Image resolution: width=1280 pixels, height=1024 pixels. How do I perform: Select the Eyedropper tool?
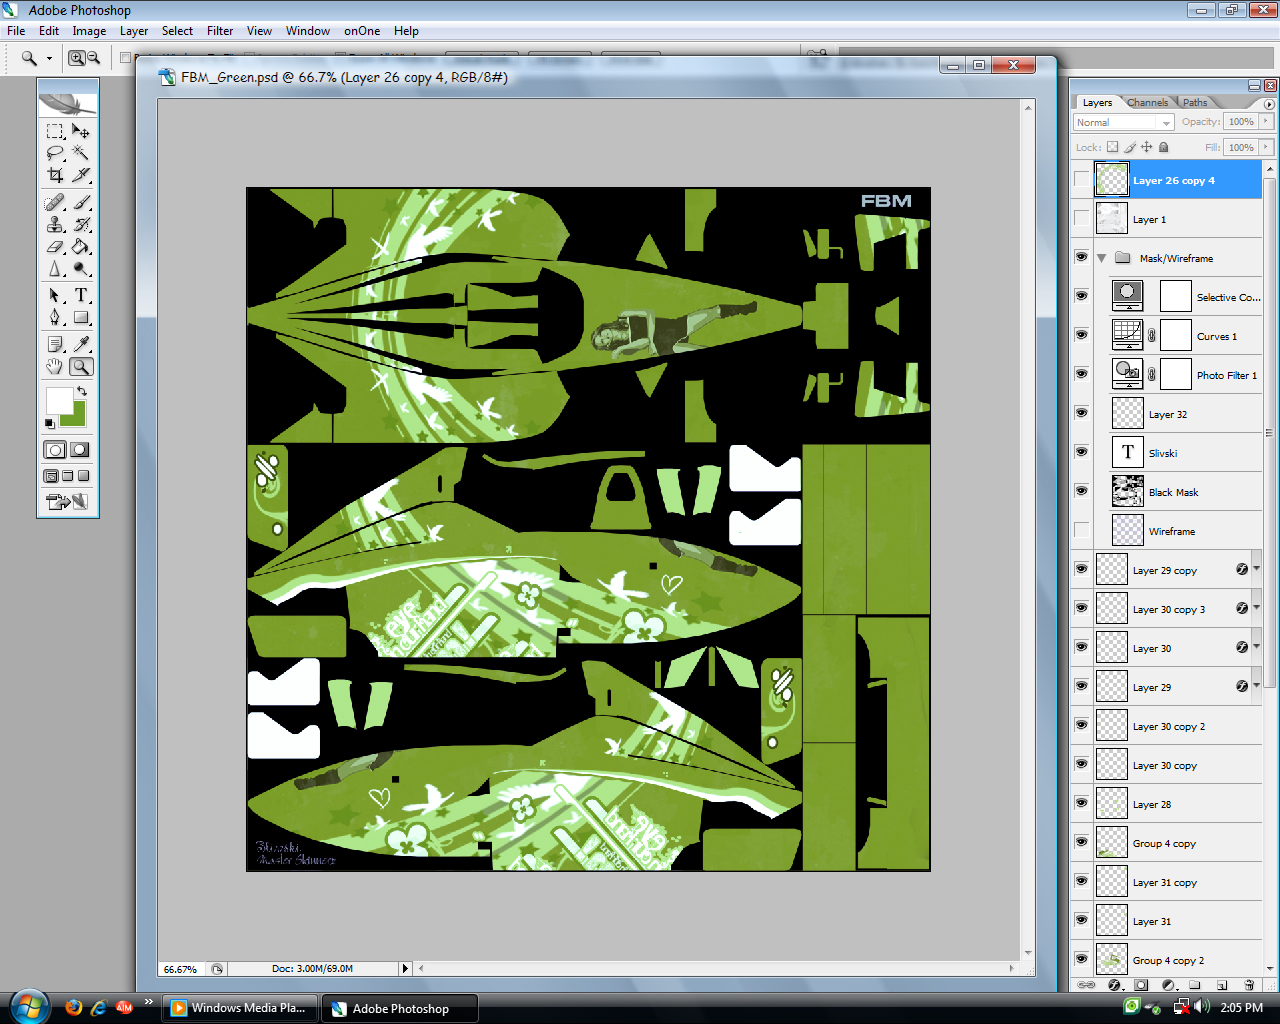[x=81, y=344]
